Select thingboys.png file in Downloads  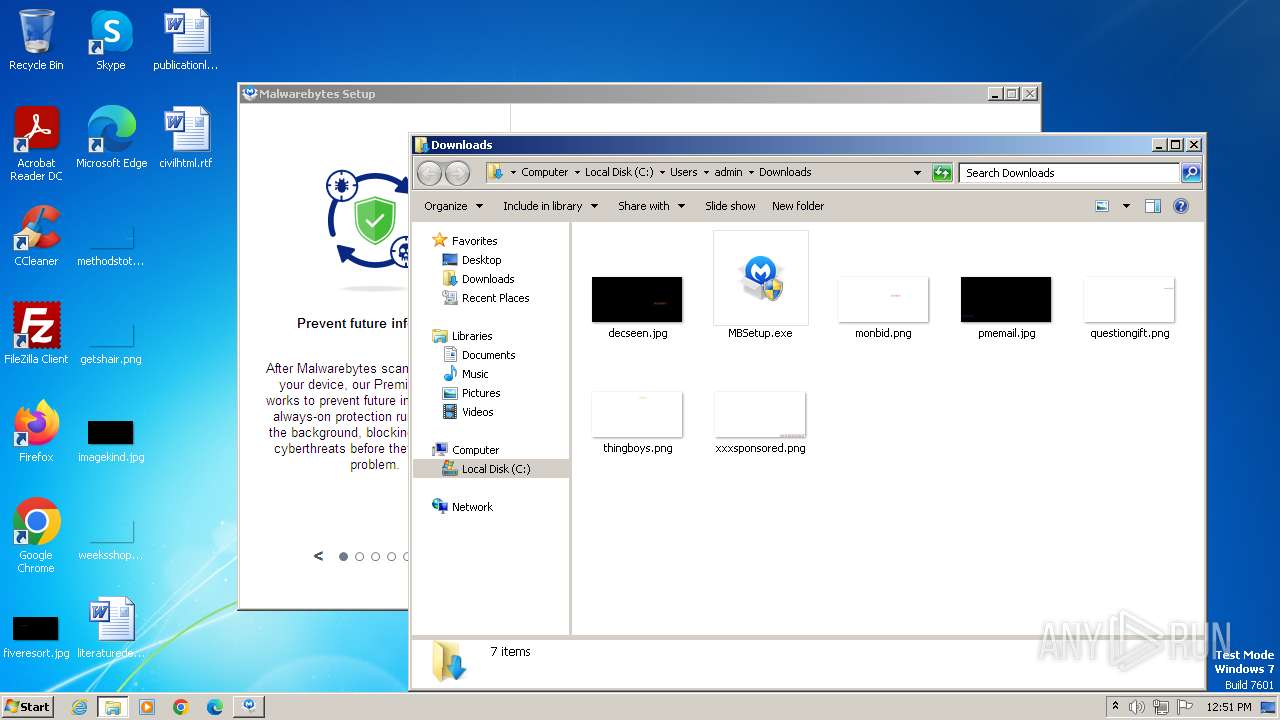point(637,422)
